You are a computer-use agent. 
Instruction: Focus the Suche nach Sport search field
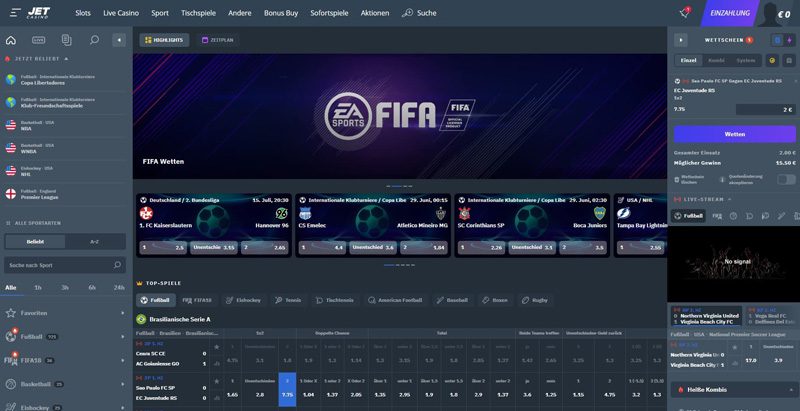(x=65, y=265)
